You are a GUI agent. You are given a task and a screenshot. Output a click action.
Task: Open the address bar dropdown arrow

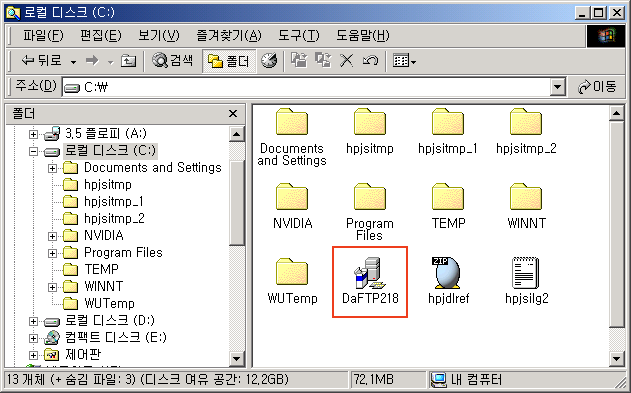coord(557,87)
